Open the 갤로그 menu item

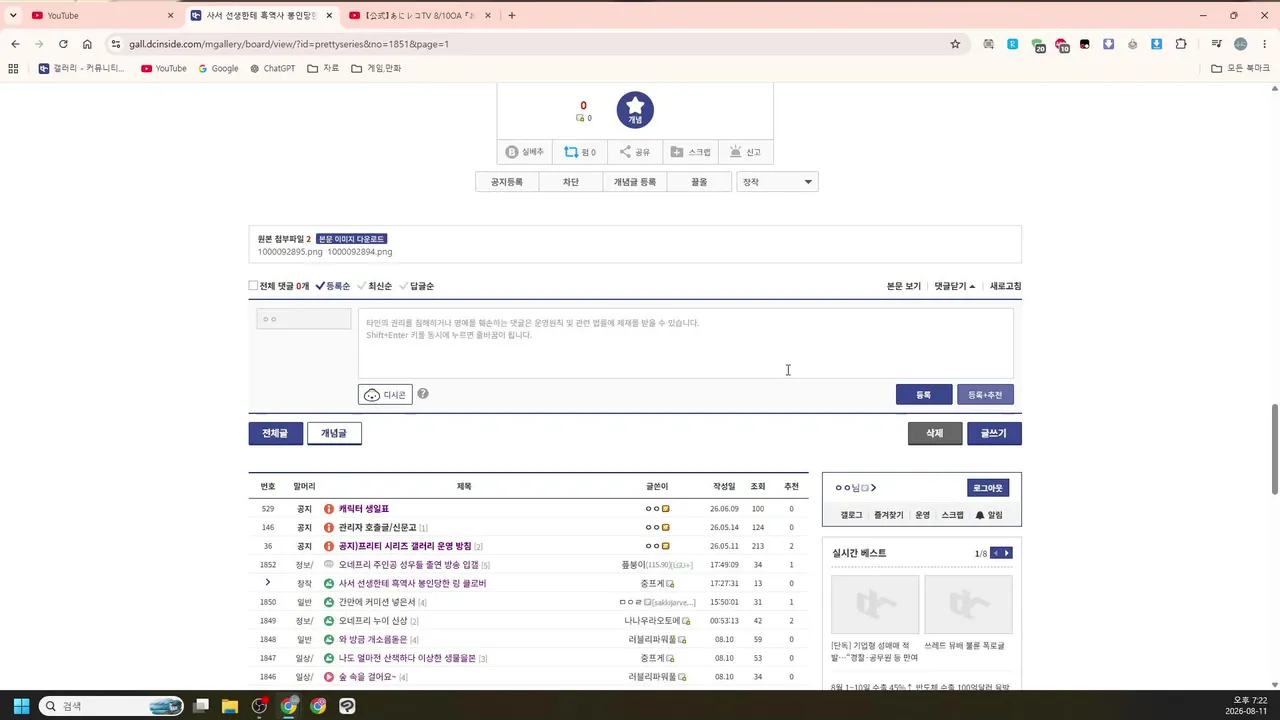(851, 515)
